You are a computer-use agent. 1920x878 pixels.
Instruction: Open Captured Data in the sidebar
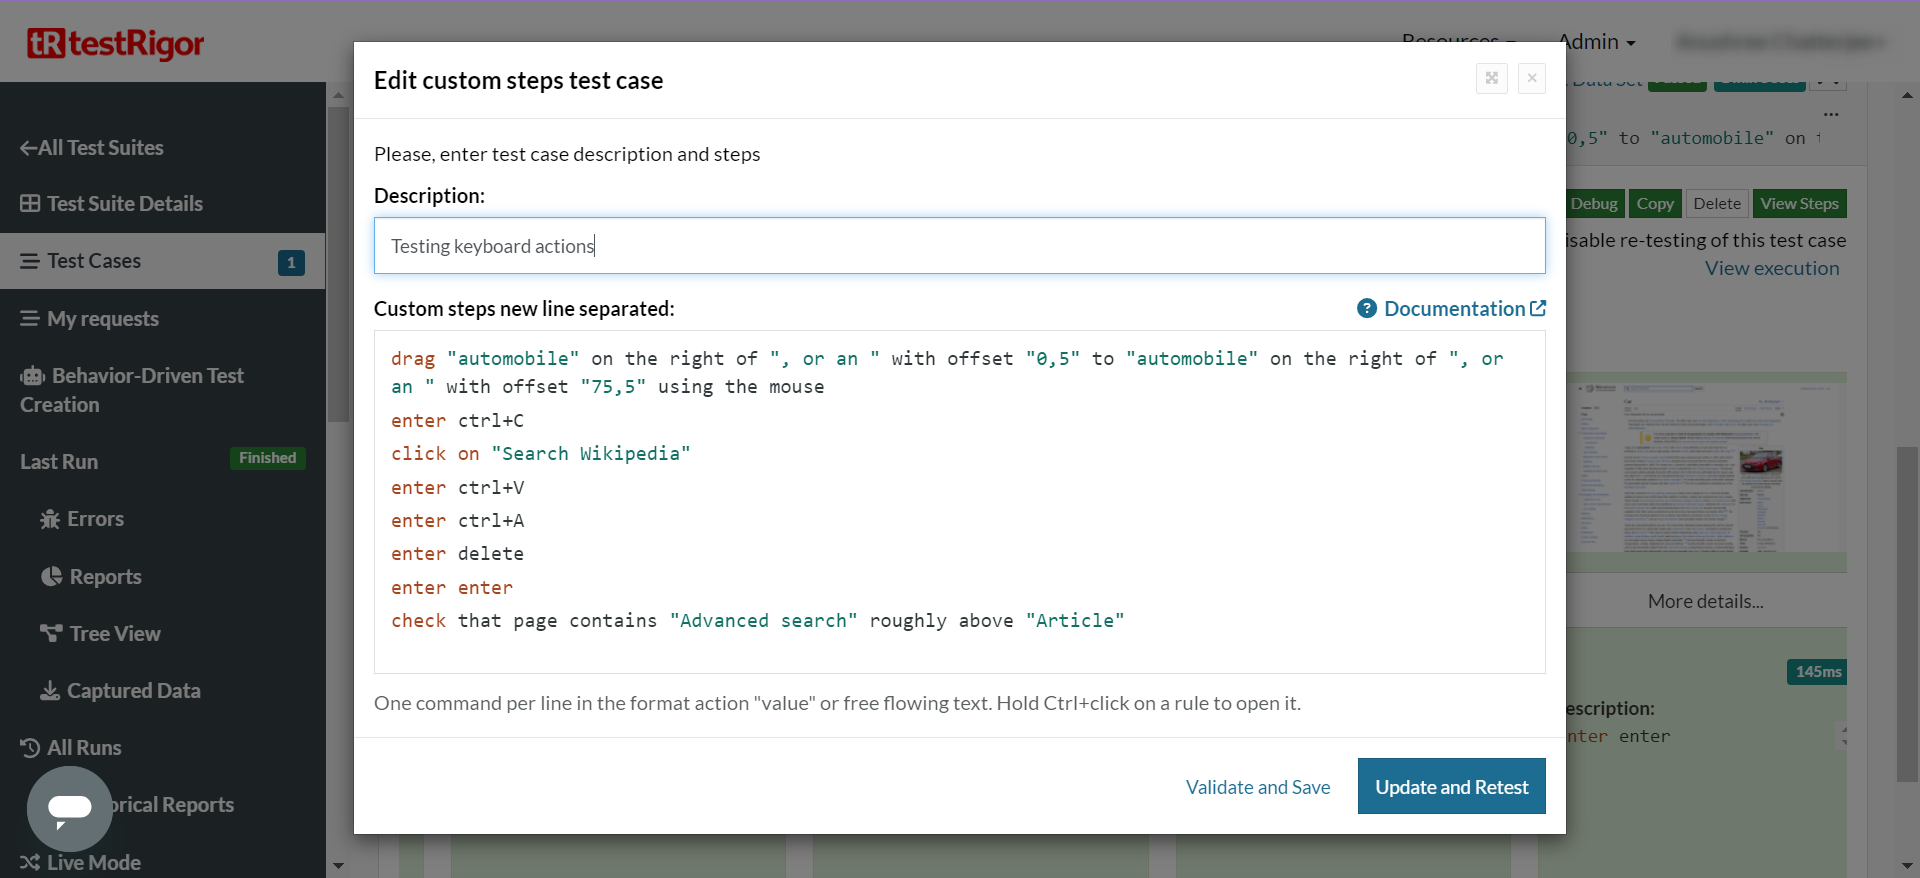pos(133,691)
